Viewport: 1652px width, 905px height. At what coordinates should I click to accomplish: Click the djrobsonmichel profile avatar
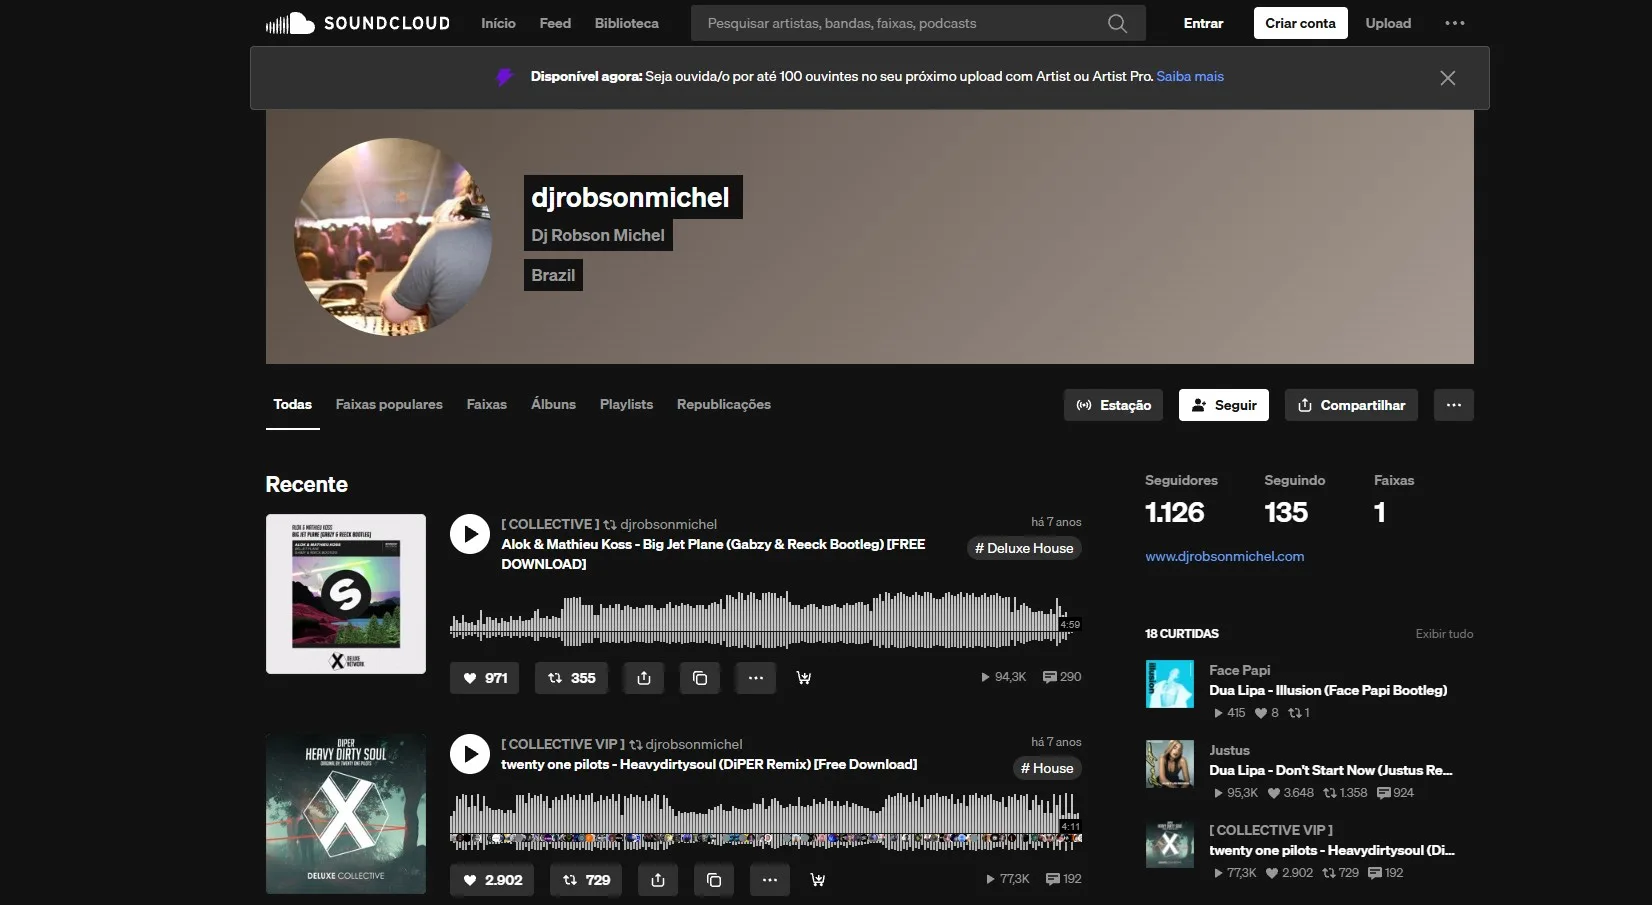(x=393, y=237)
